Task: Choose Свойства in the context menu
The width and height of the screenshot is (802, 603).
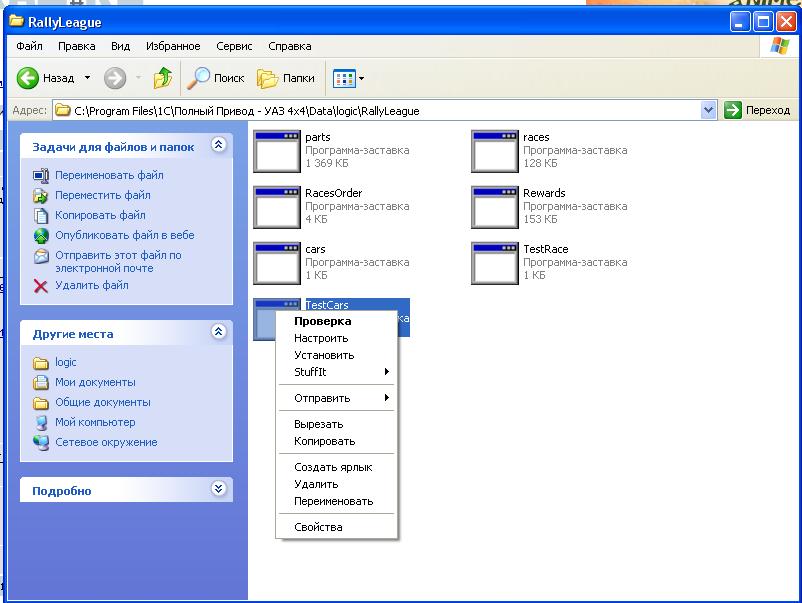Action: pyautogui.click(x=337, y=527)
